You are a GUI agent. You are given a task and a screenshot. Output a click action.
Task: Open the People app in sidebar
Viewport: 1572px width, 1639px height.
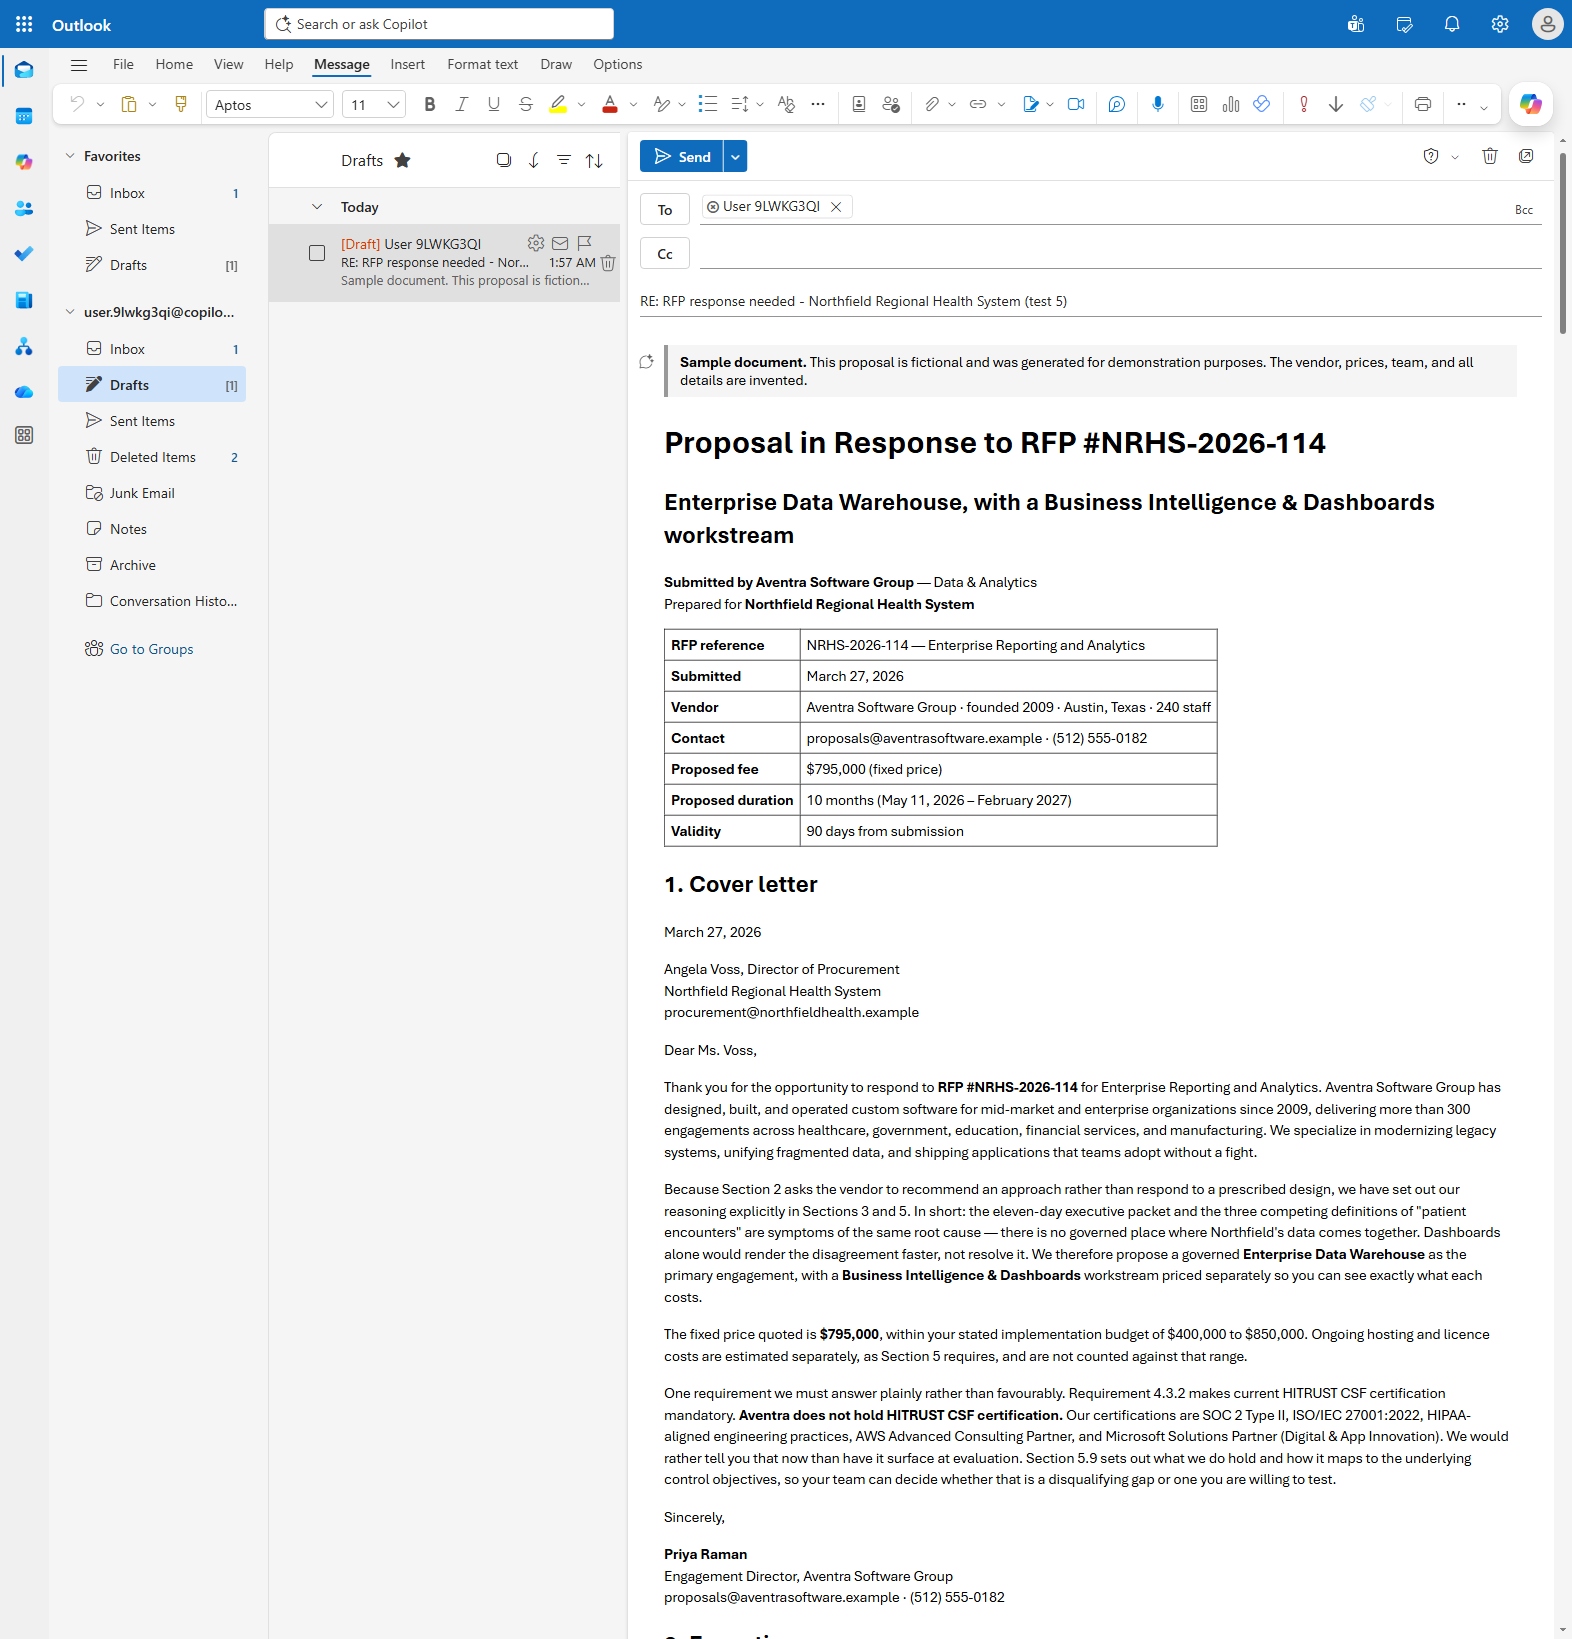click(x=24, y=208)
